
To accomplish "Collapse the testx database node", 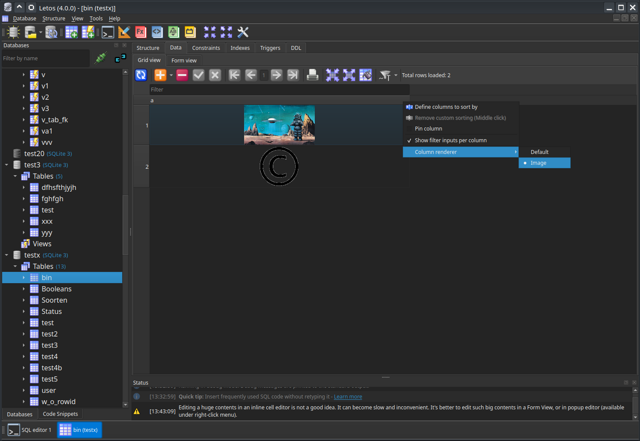I will coord(7,255).
